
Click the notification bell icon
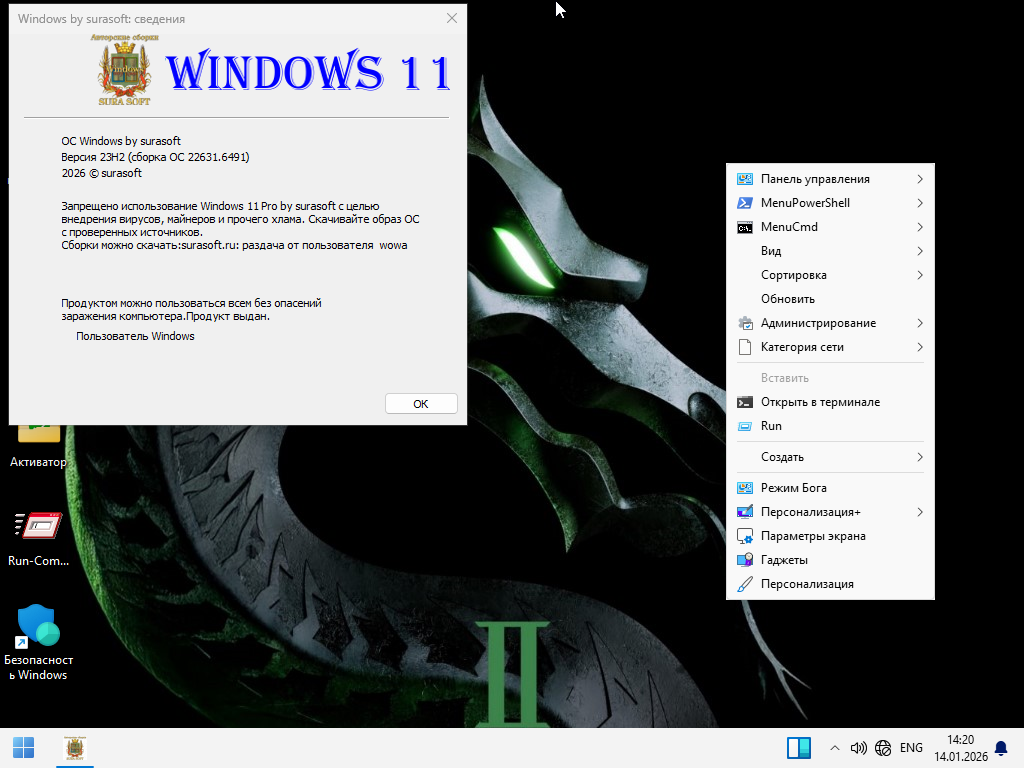(1001, 748)
